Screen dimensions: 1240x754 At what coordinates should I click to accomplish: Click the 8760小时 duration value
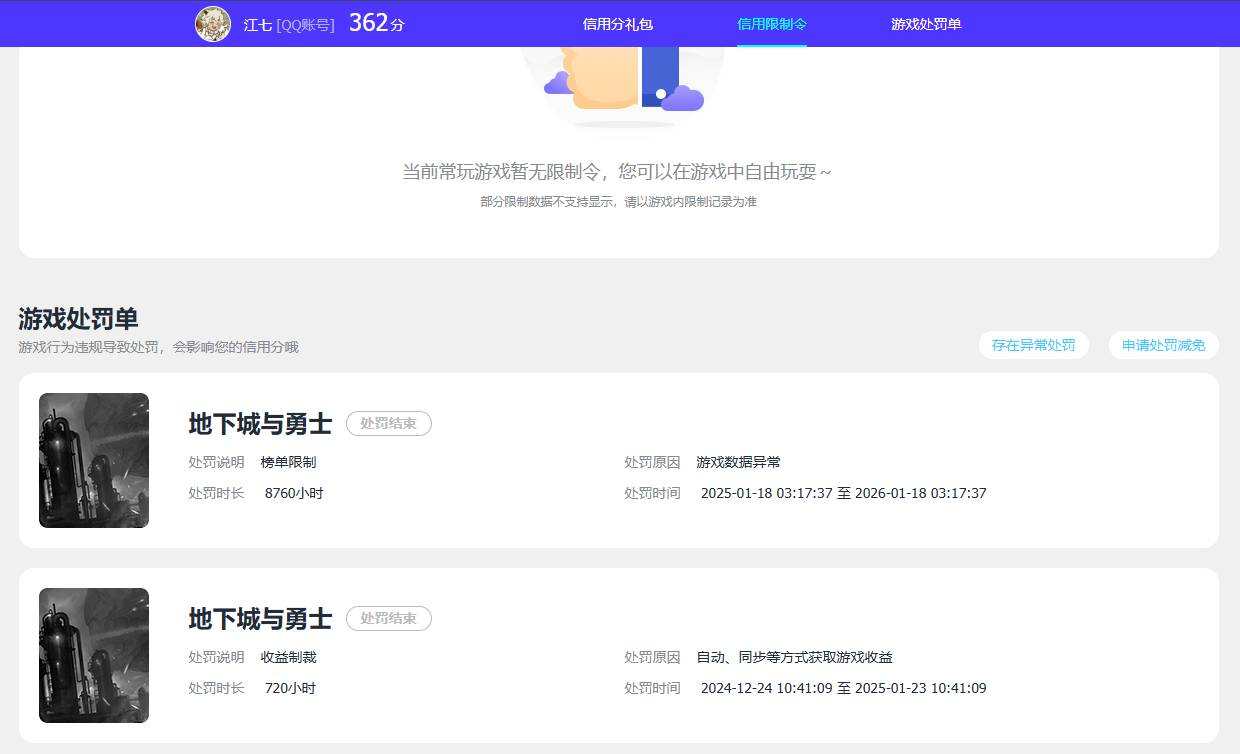[x=294, y=493]
